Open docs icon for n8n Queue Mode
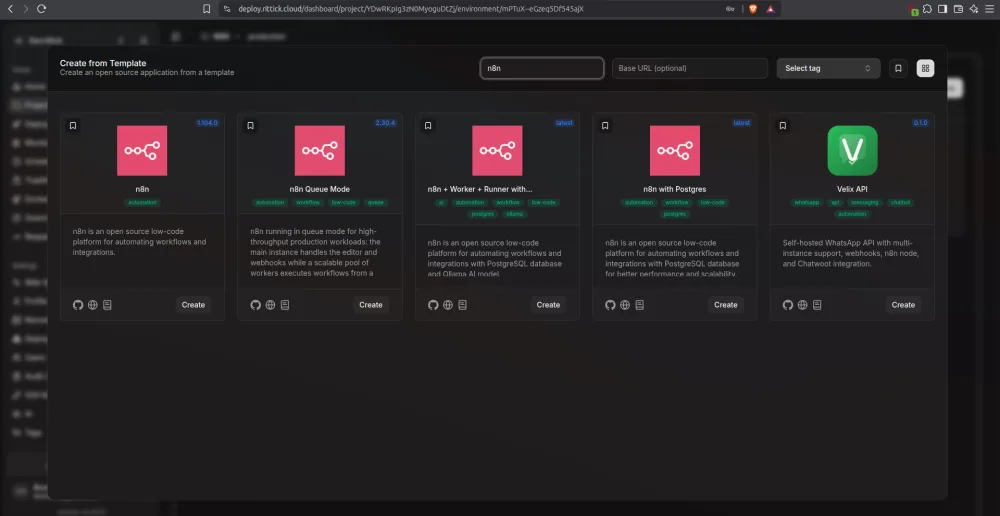This screenshot has height=516, width=1000. [285, 305]
